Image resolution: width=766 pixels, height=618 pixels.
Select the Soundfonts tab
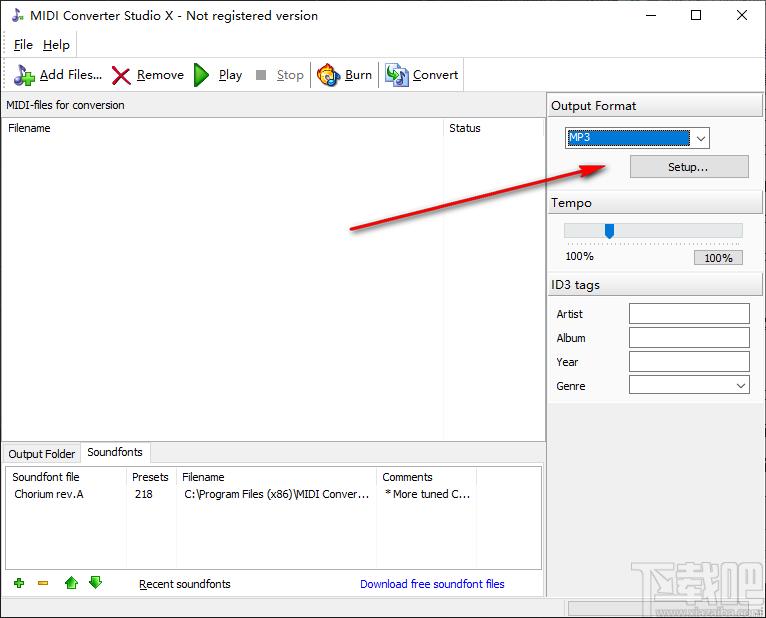tap(115, 452)
